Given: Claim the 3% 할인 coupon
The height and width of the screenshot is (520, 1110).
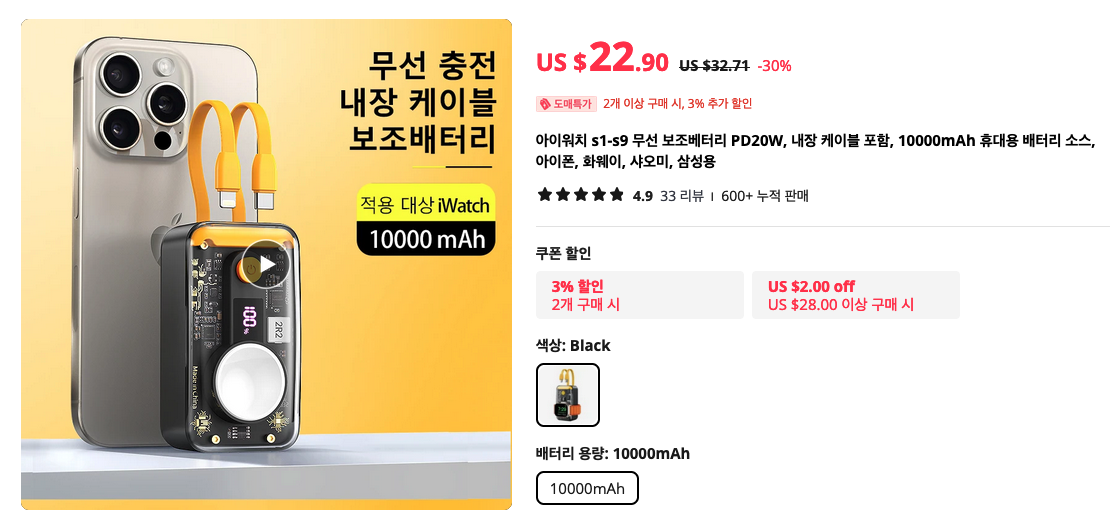Looking at the screenshot, I should tap(639, 295).
